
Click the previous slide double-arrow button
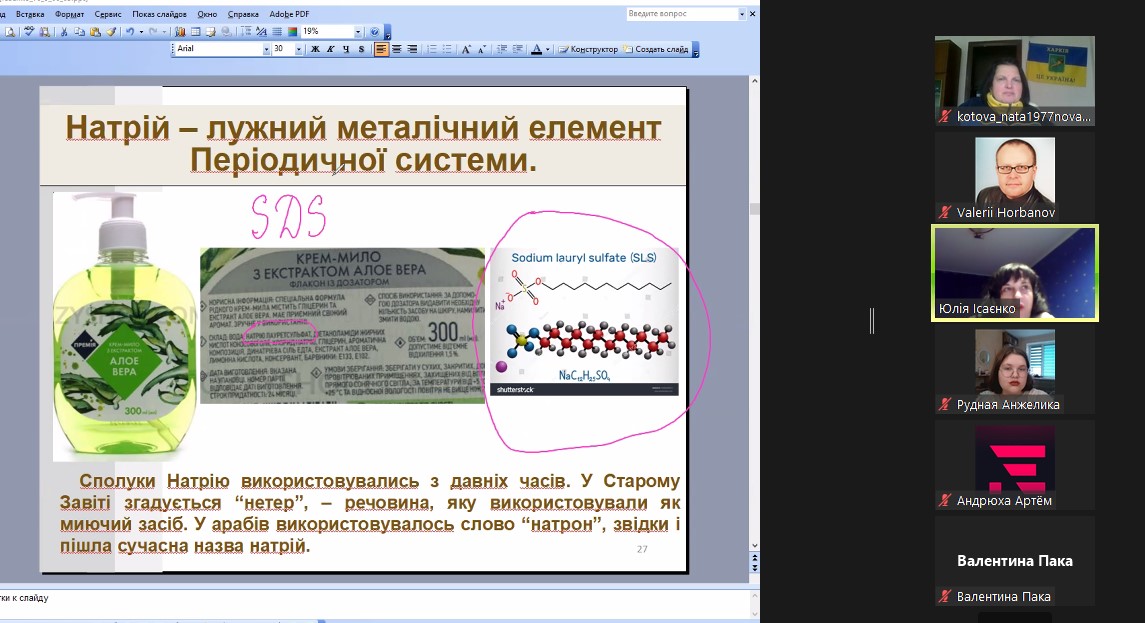[754, 558]
